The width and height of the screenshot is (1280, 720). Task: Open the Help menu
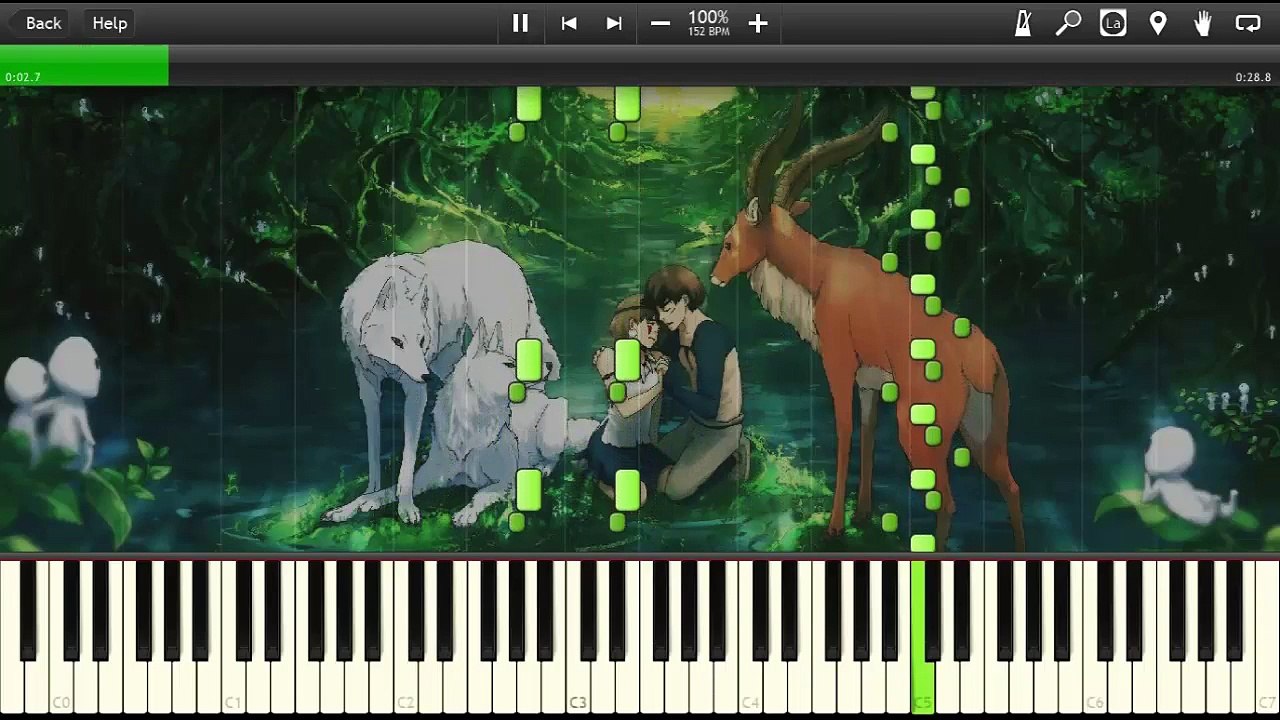[110, 23]
